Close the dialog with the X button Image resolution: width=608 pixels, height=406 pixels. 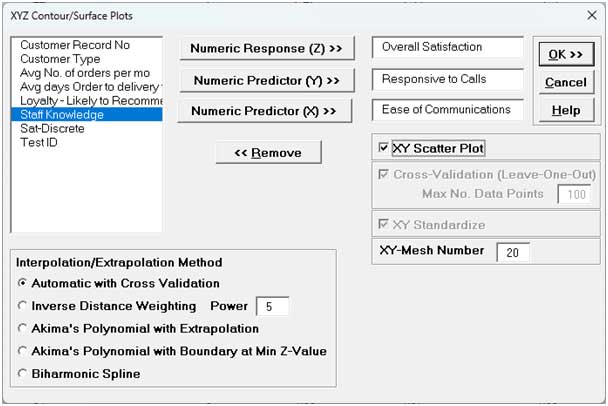pyautogui.click(x=592, y=16)
